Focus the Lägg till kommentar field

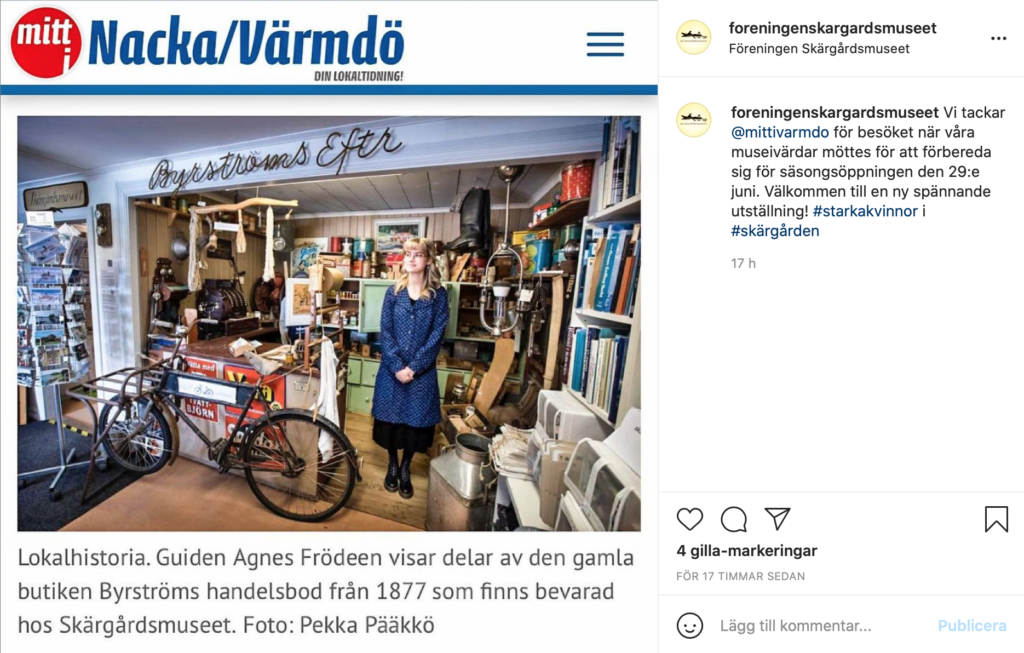[x=823, y=626]
